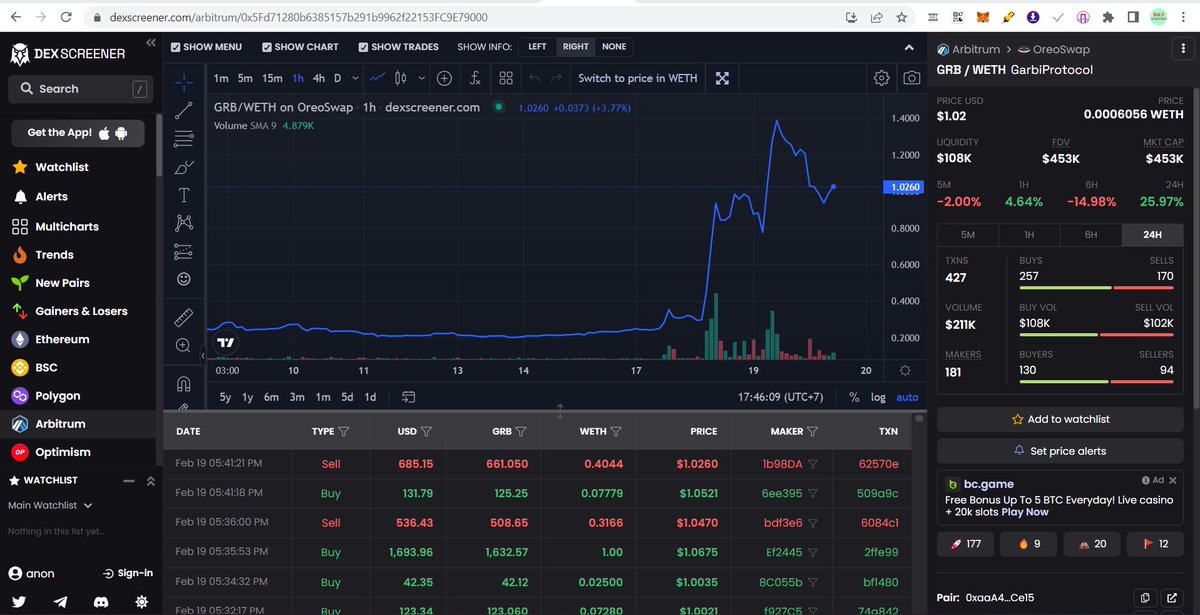
Task: Open the Fibonacci retracement tools
Action: click(x=184, y=139)
